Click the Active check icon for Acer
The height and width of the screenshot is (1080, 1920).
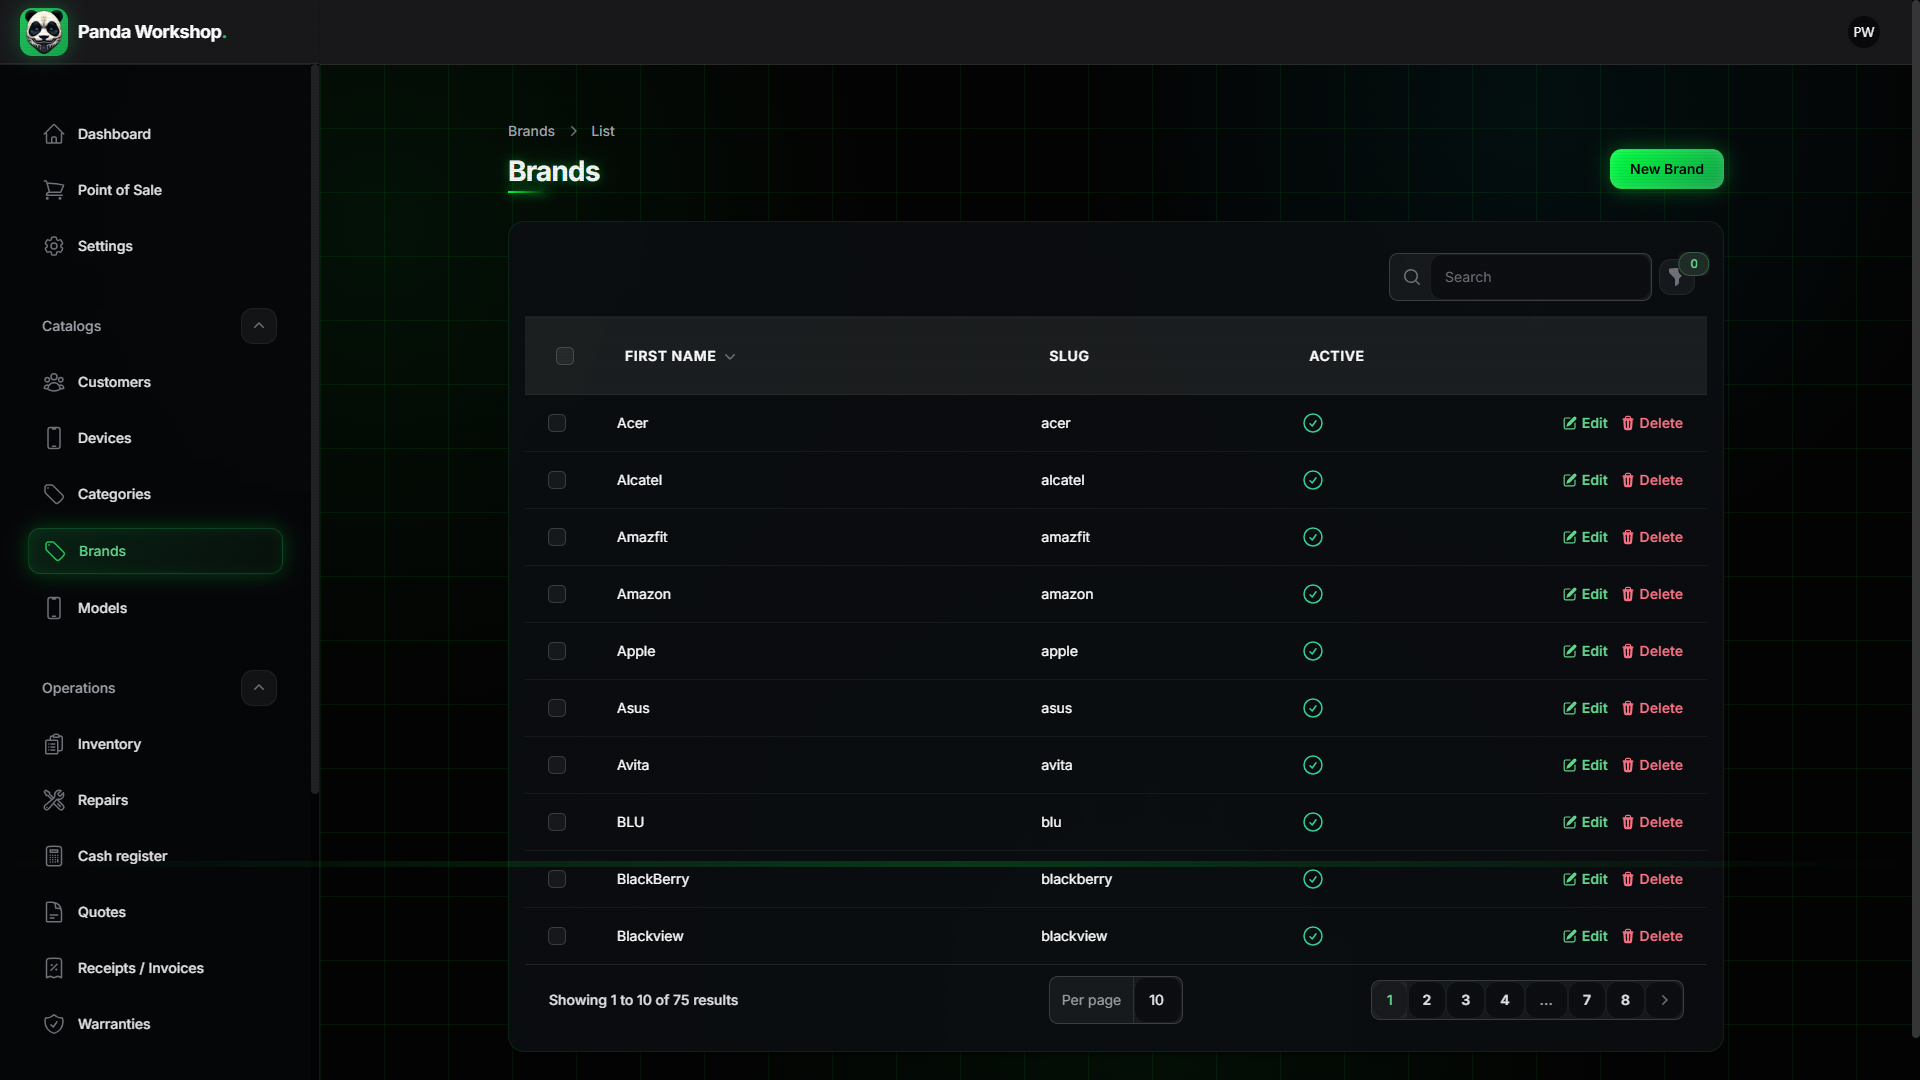(x=1313, y=423)
